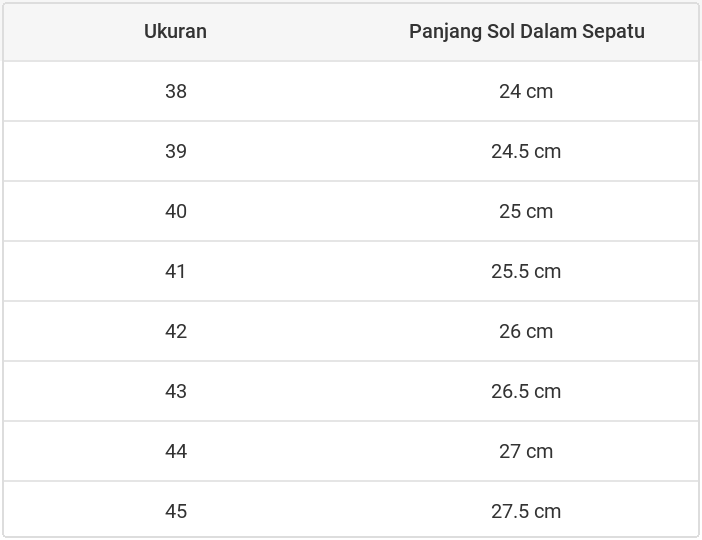Select the 25.5 cm cell

coord(526,271)
